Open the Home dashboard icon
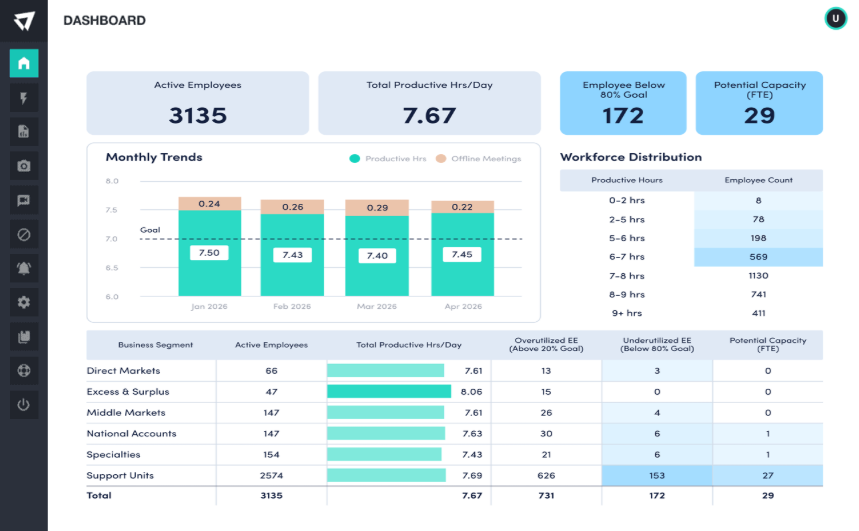Screen dimensions: 859x531 pyautogui.click(x=24, y=63)
